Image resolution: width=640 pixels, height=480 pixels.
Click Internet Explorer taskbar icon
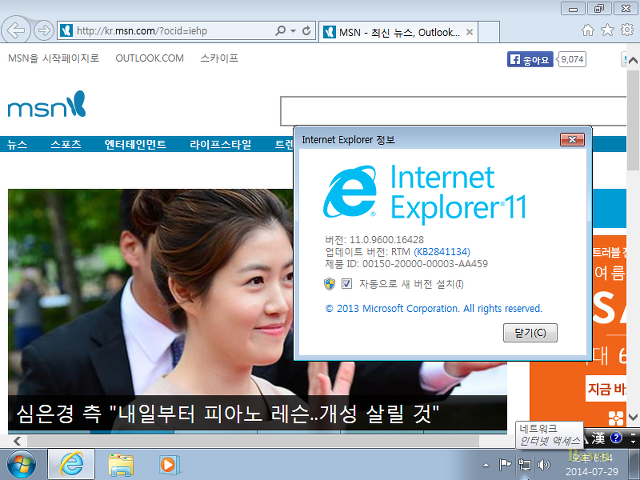[71, 464]
